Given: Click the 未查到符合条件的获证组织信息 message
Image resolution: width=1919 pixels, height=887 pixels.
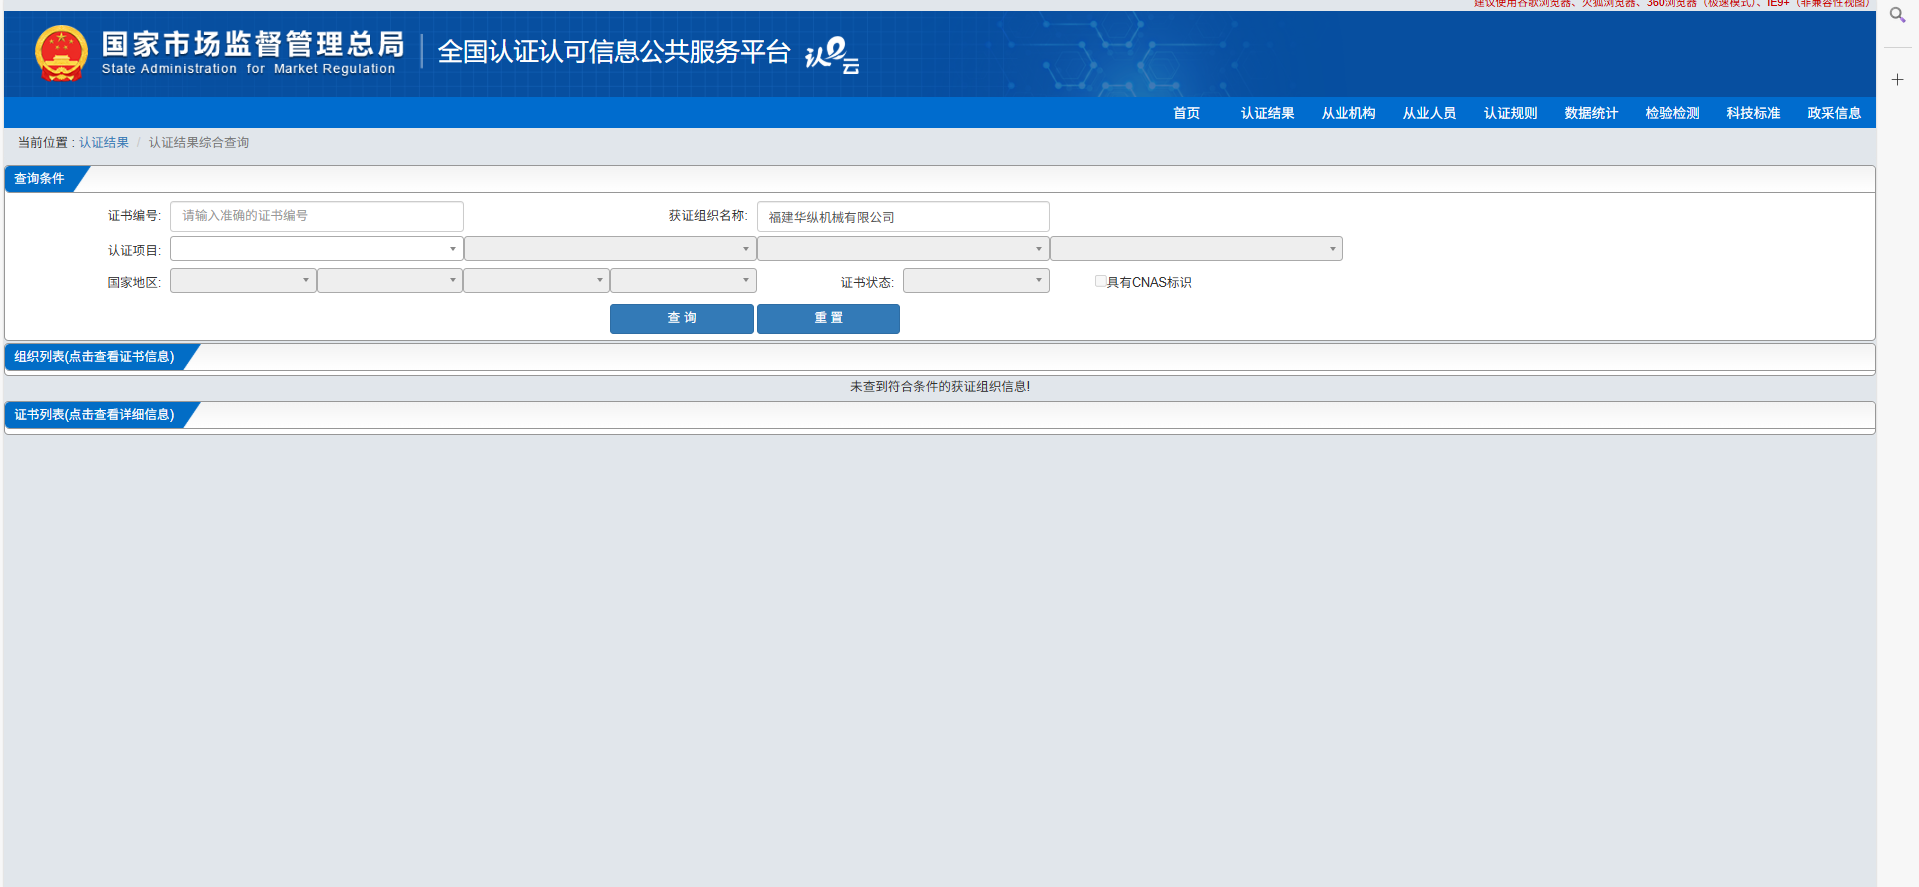Looking at the screenshot, I should click(940, 387).
